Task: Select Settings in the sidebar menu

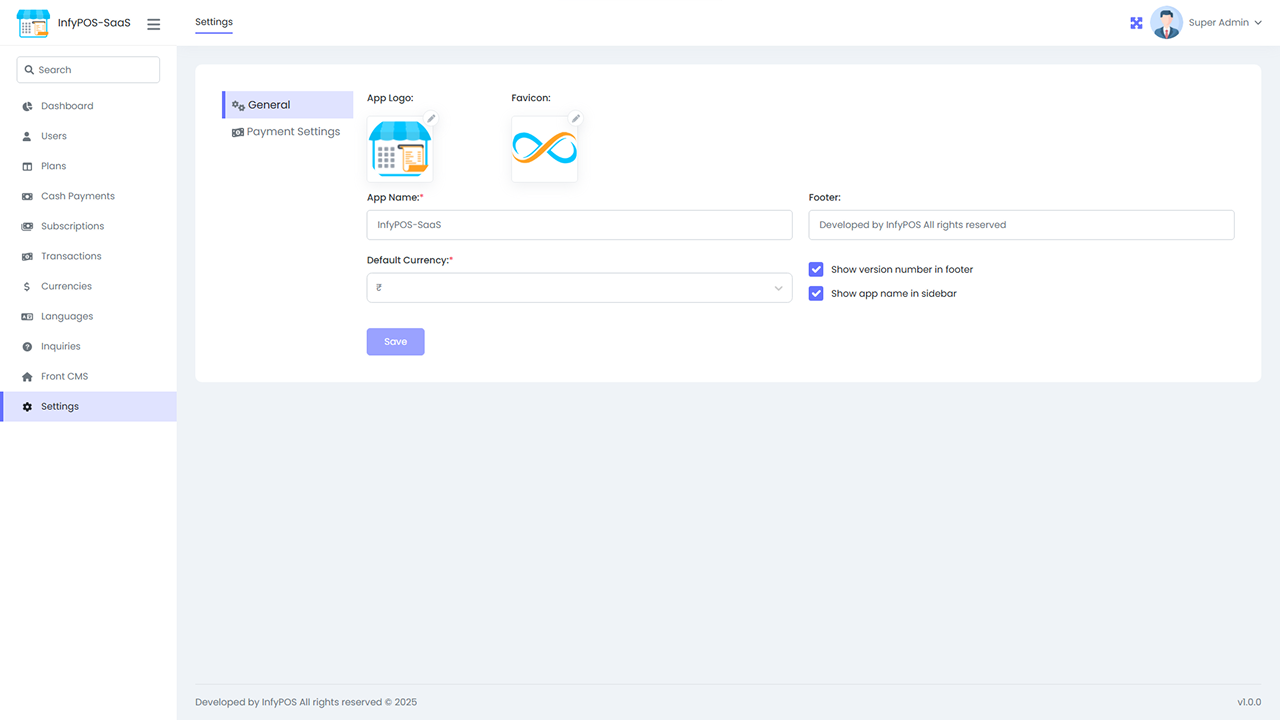Action: pos(58,406)
